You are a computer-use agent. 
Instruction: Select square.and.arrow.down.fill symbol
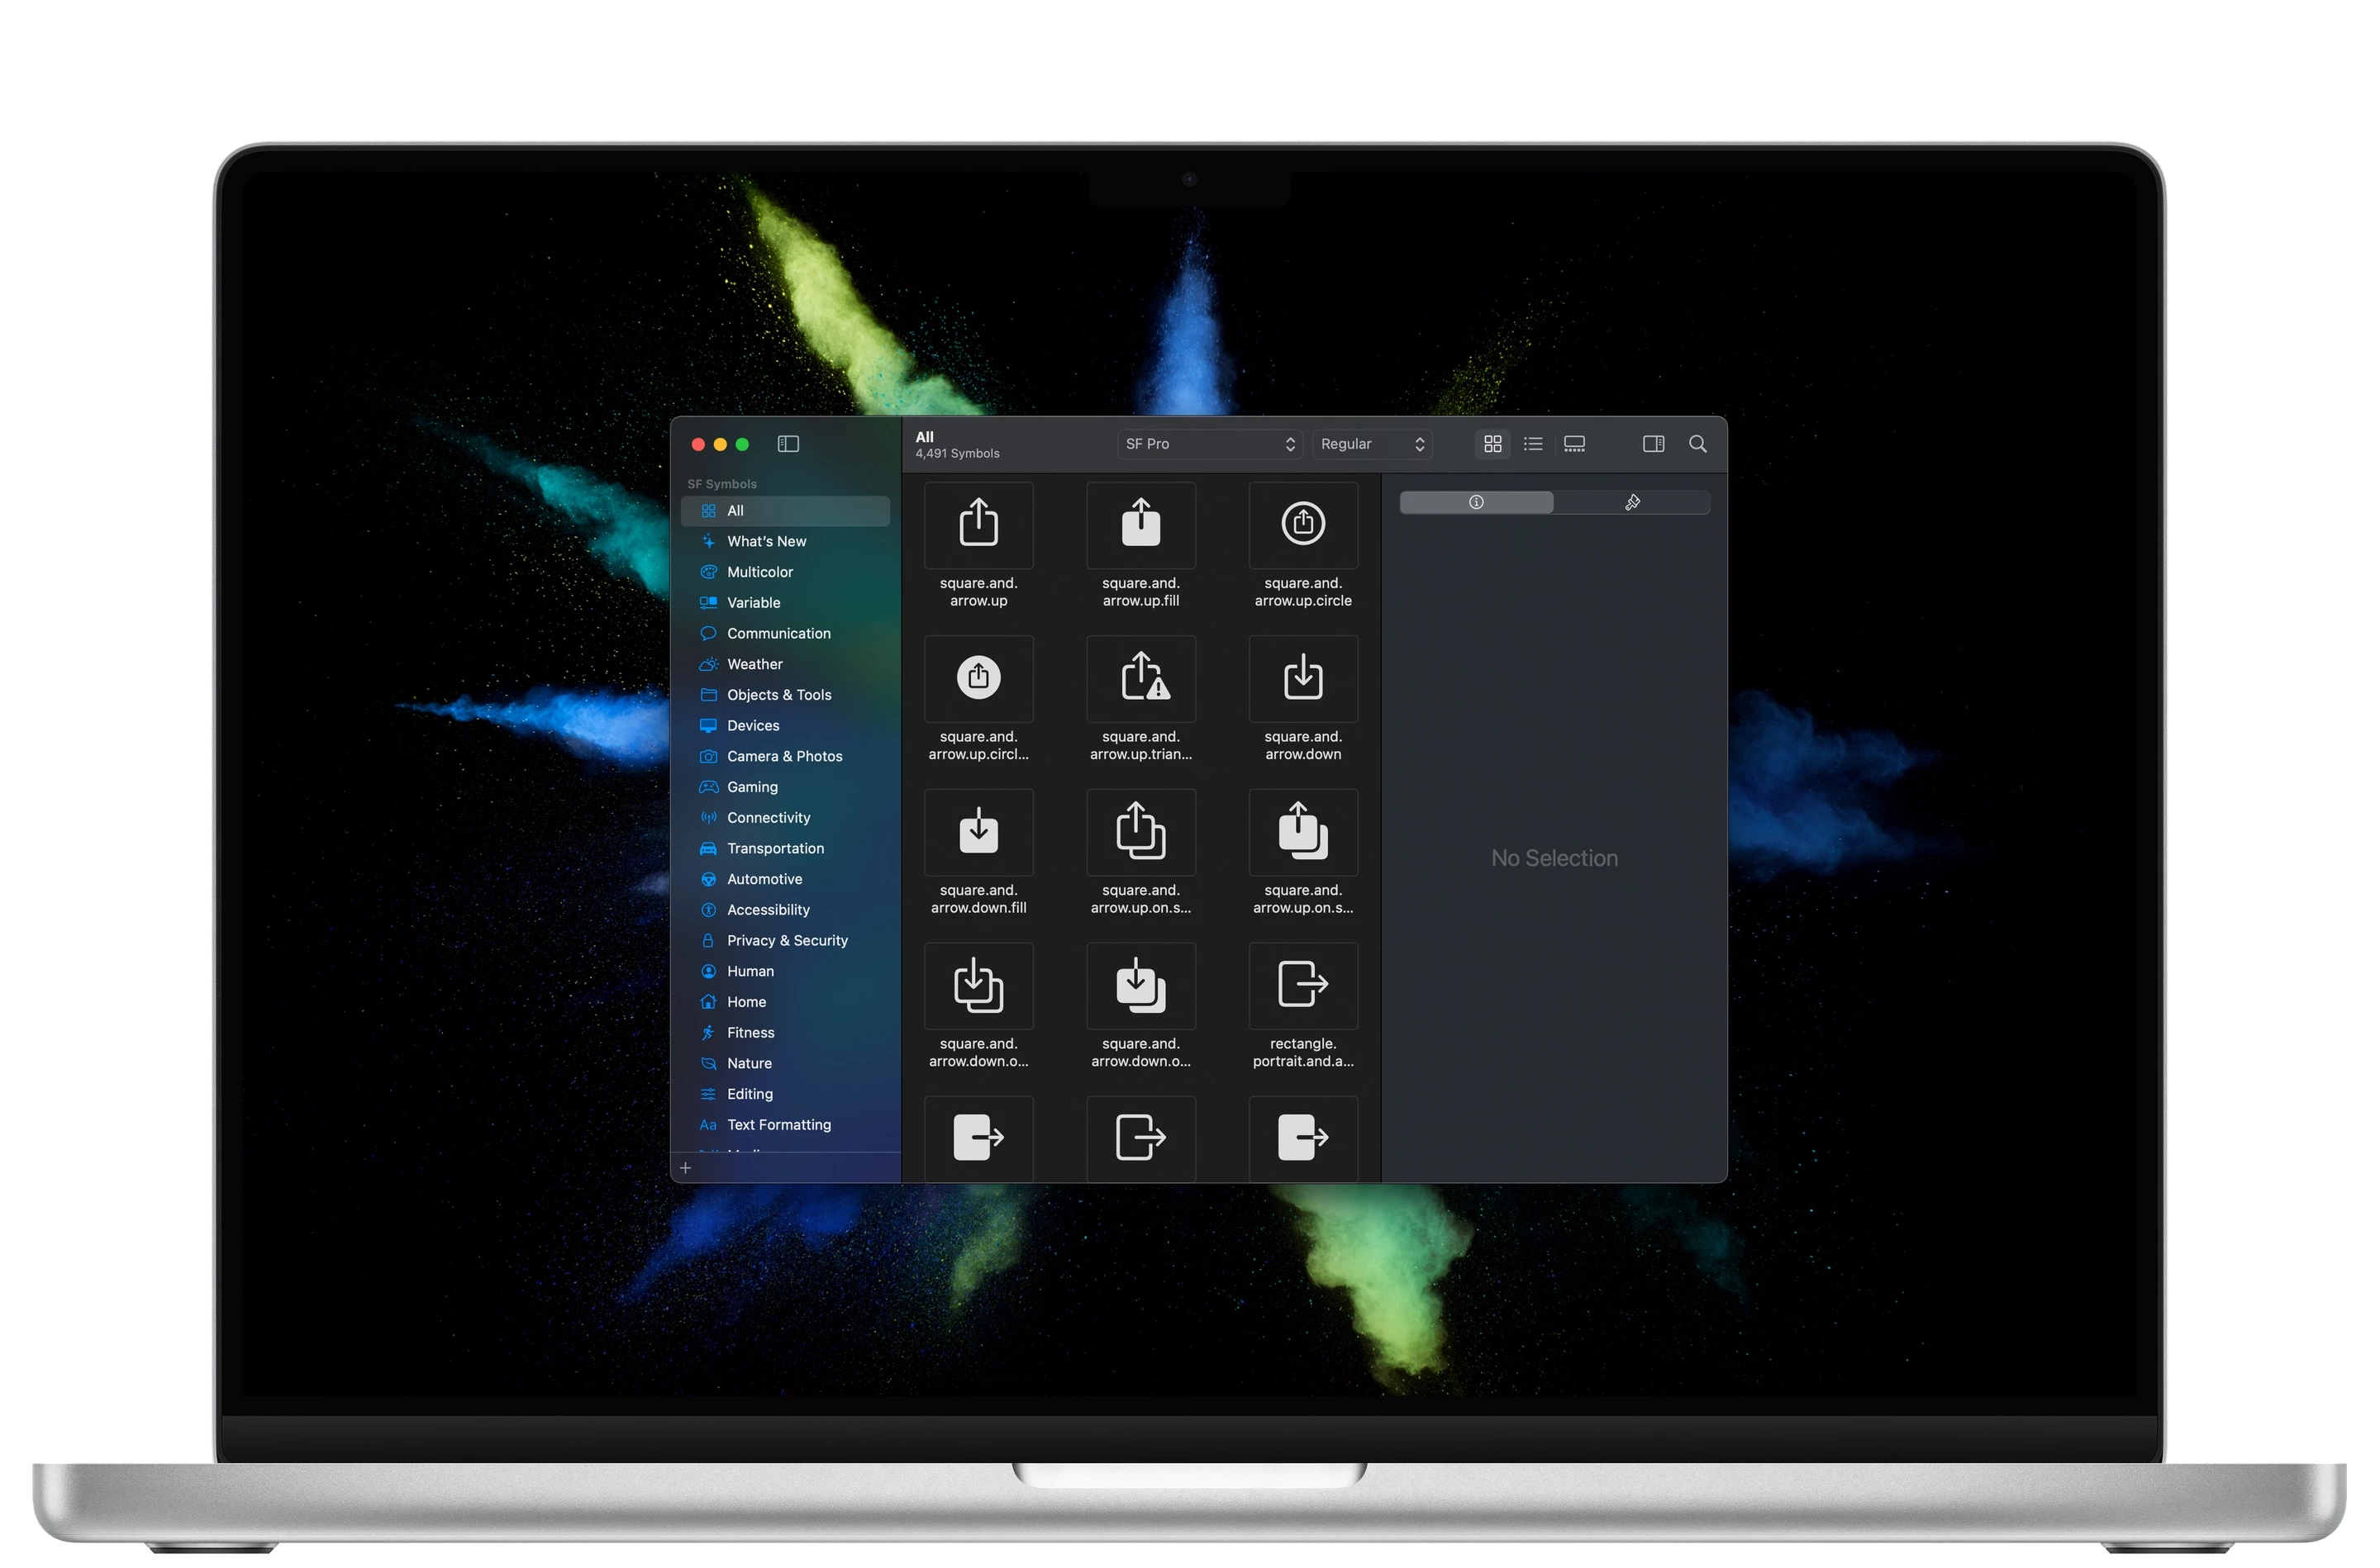tap(978, 832)
